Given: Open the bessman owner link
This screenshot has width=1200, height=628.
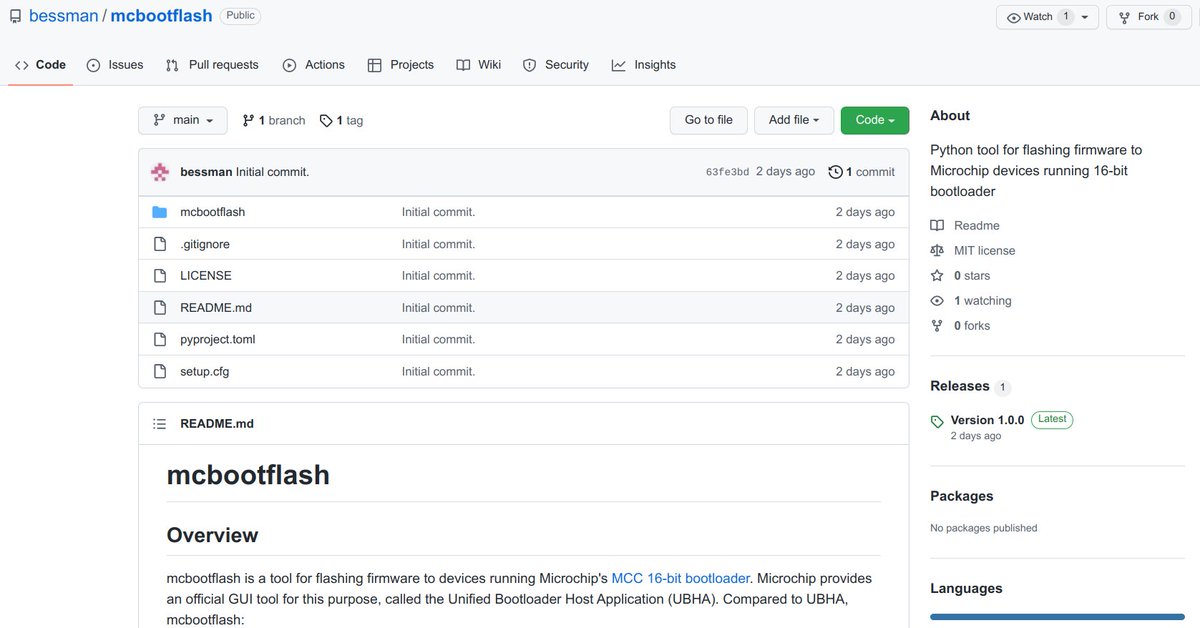Looking at the screenshot, I should [x=63, y=16].
